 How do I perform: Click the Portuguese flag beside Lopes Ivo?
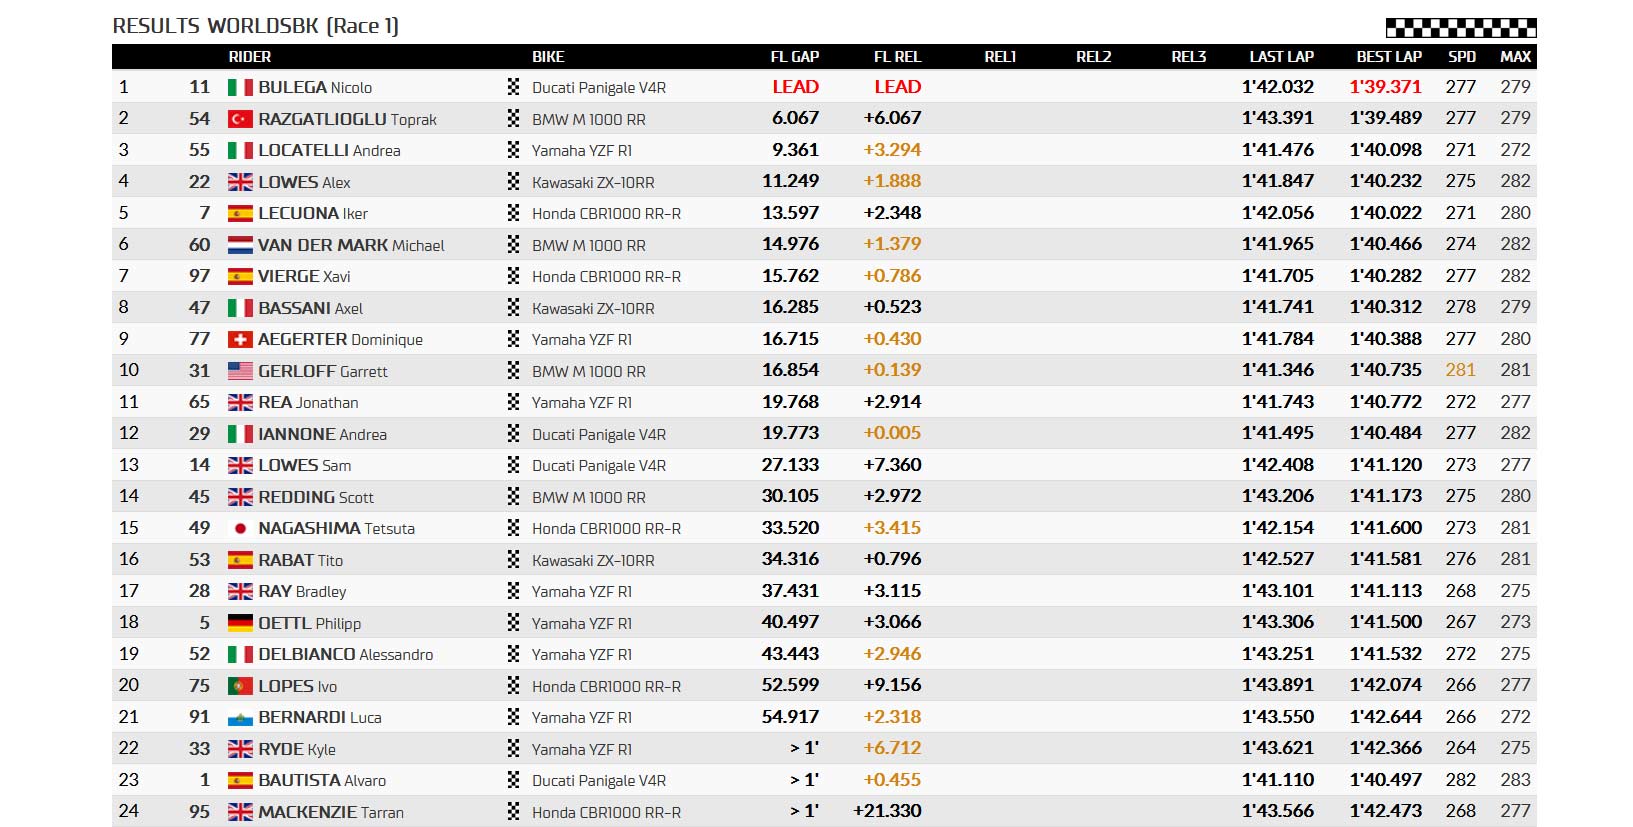pos(240,686)
